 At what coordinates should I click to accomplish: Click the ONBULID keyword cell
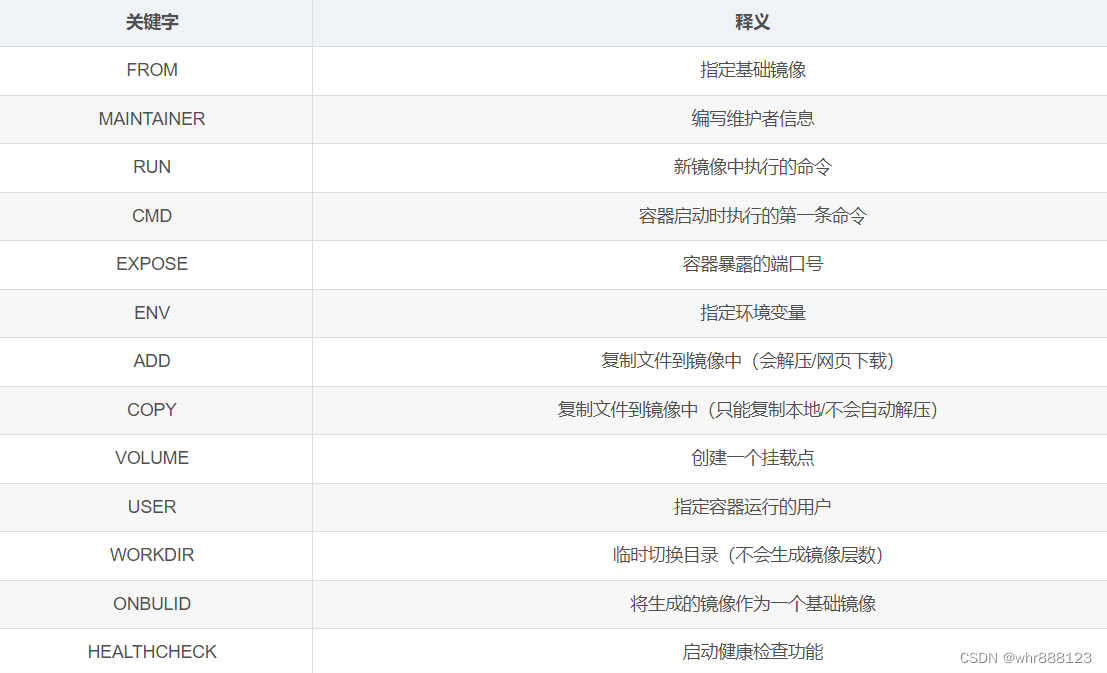pyautogui.click(x=152, y=604)
